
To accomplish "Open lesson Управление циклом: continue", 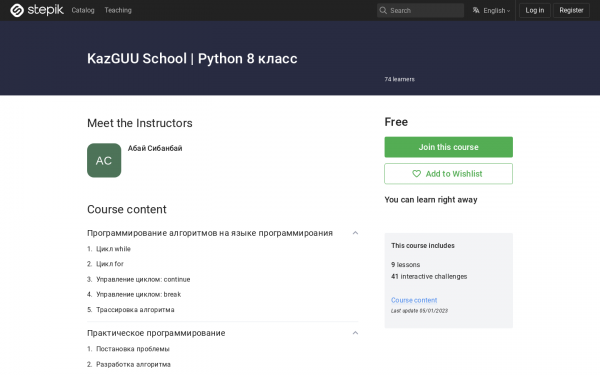I will 143,279.
